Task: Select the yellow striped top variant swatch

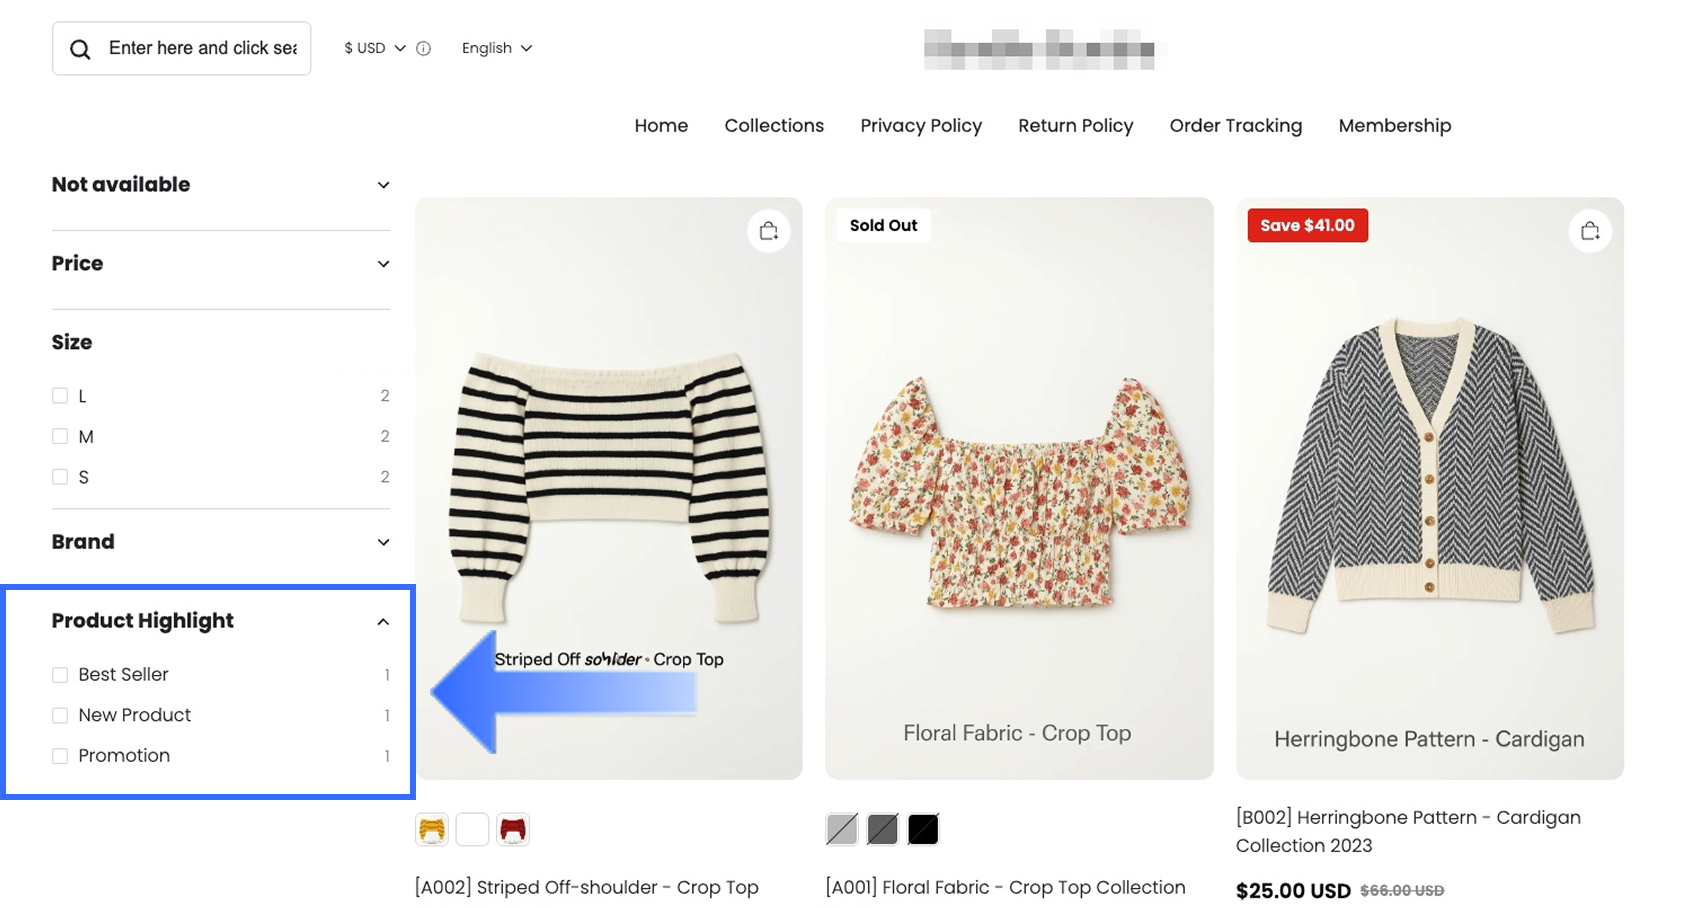Action: [x=432, y=829]
